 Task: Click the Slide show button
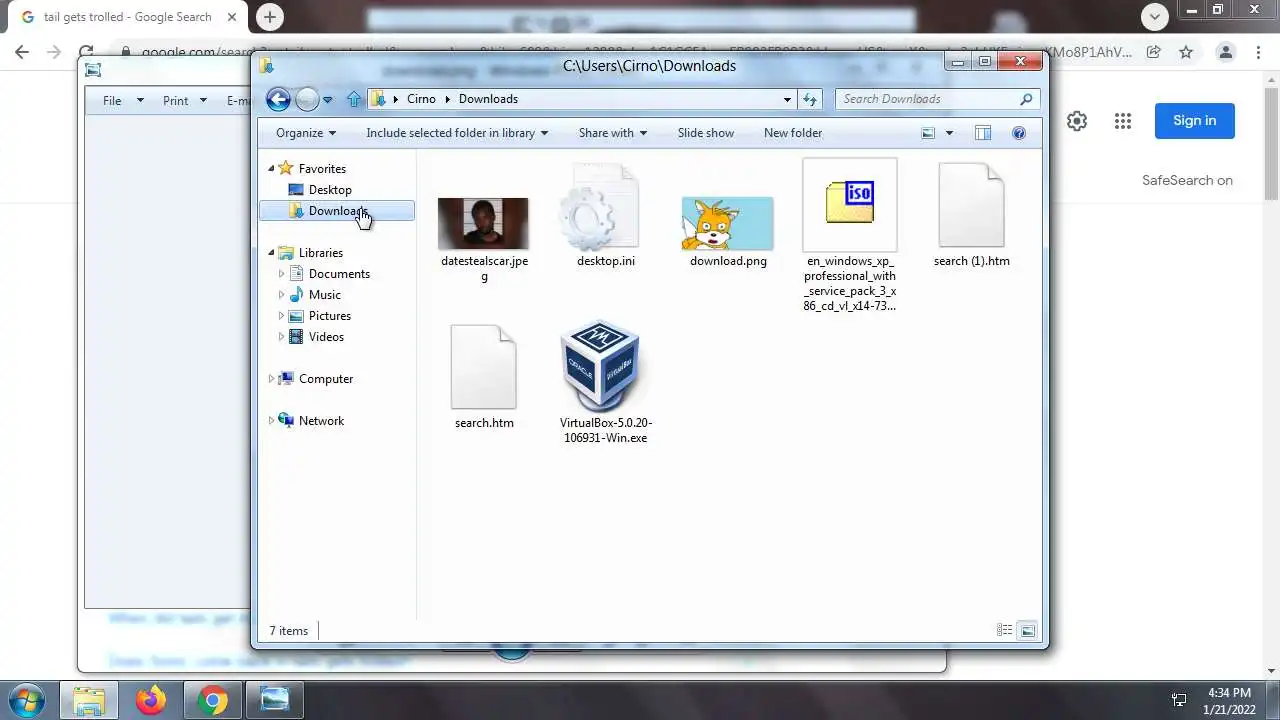[x=706, y=133]
